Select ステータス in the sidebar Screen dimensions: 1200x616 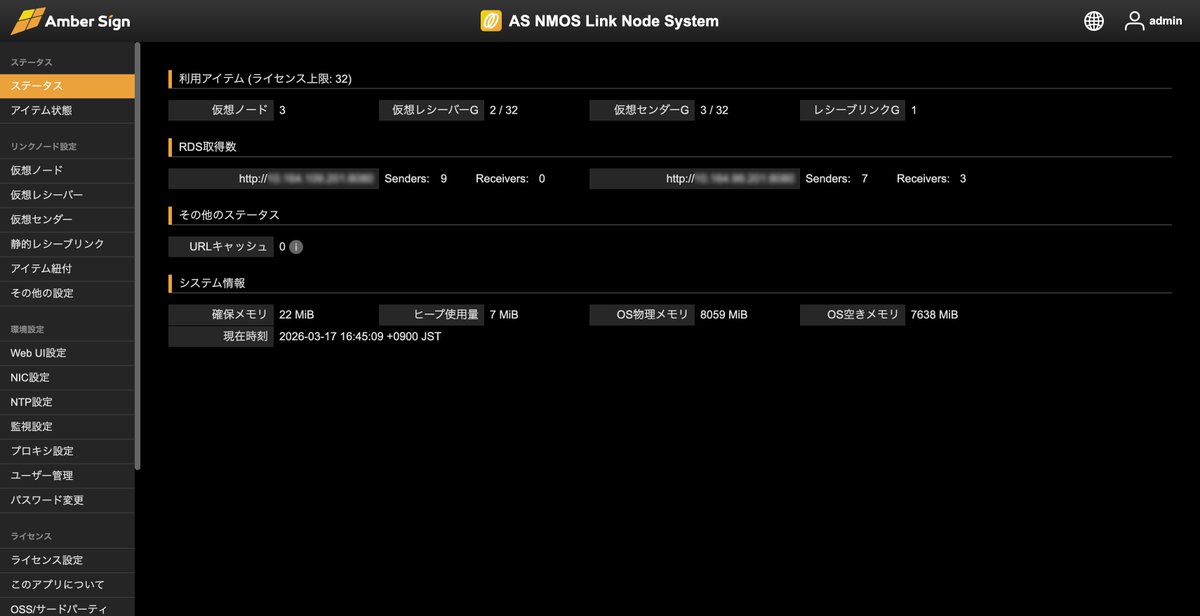pyautogui.click(x=67, y=86)
